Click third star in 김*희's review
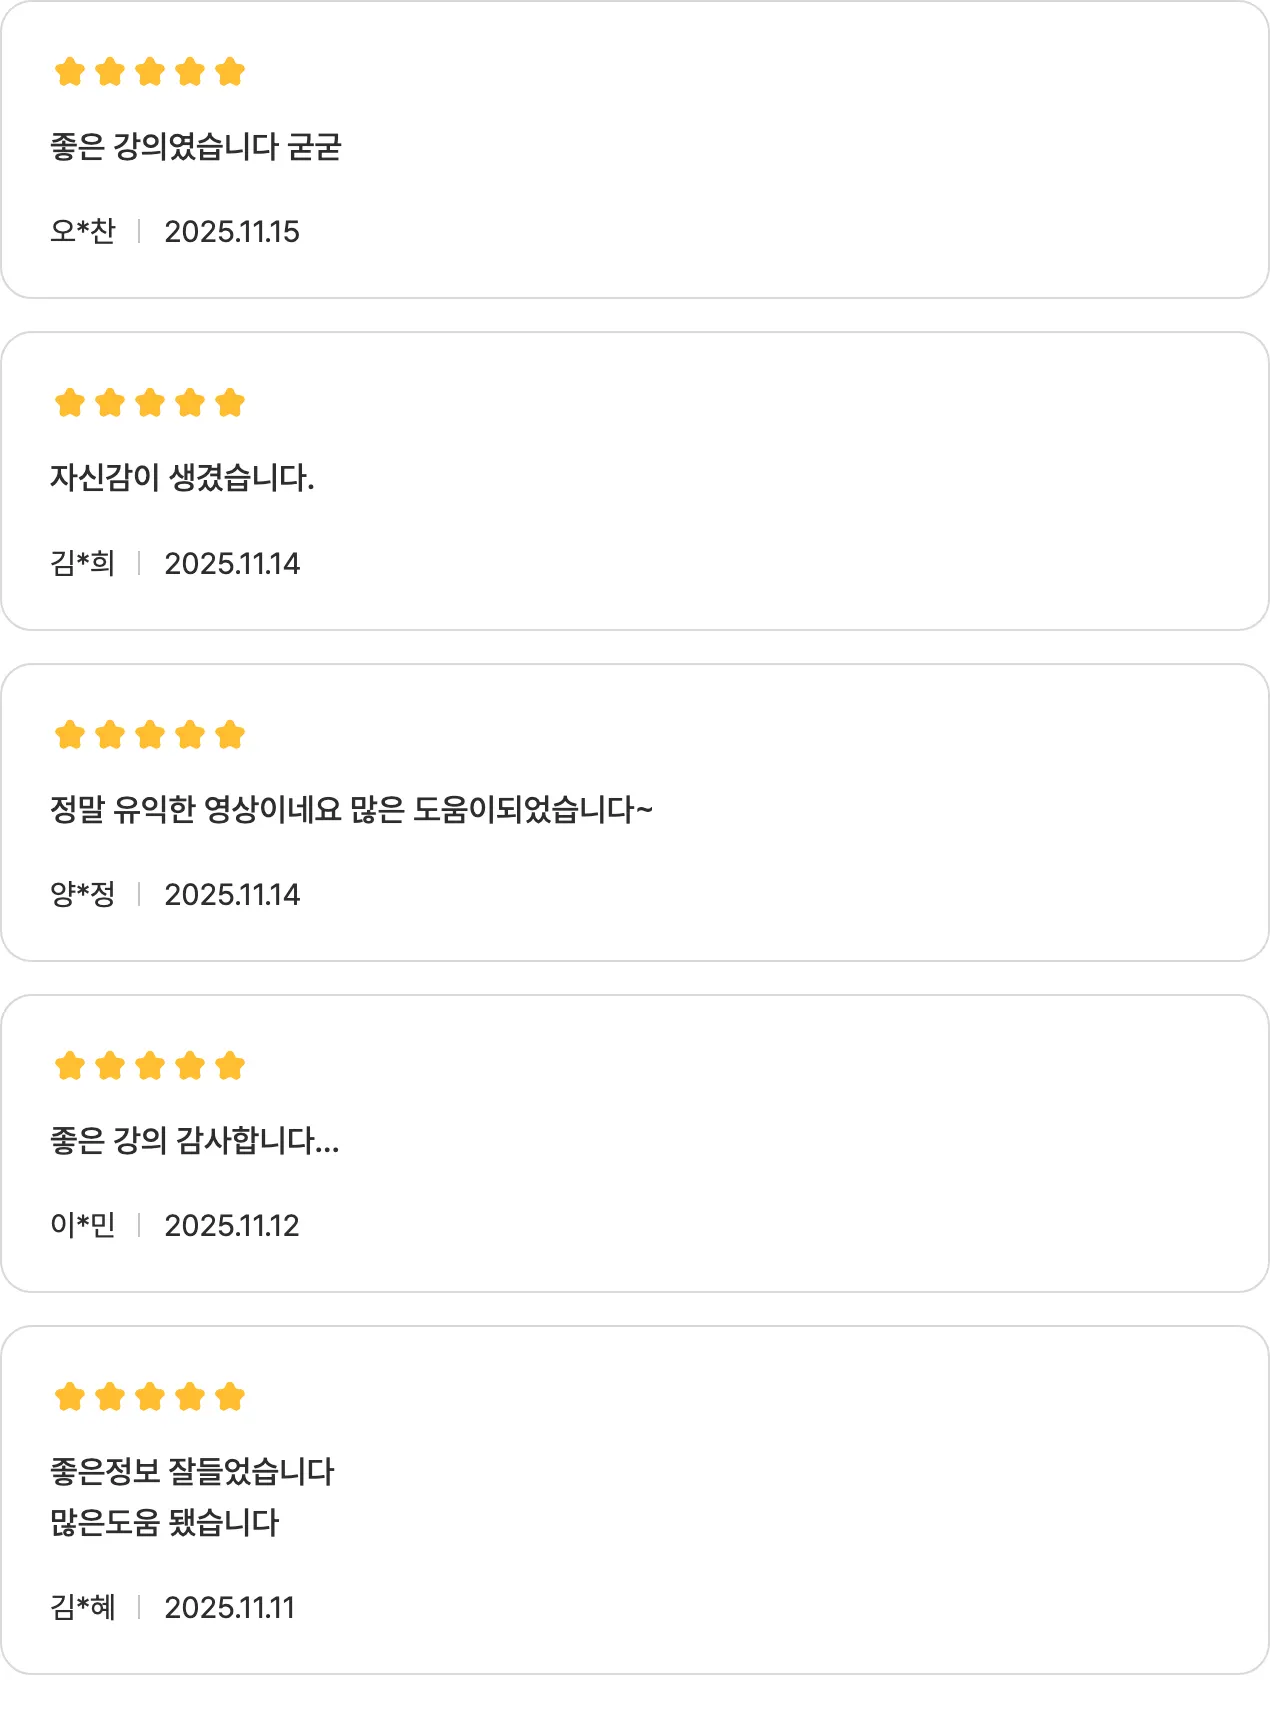Image resolution: width=1270 pixels, height=1724 pixels. [x=150, y=403]
